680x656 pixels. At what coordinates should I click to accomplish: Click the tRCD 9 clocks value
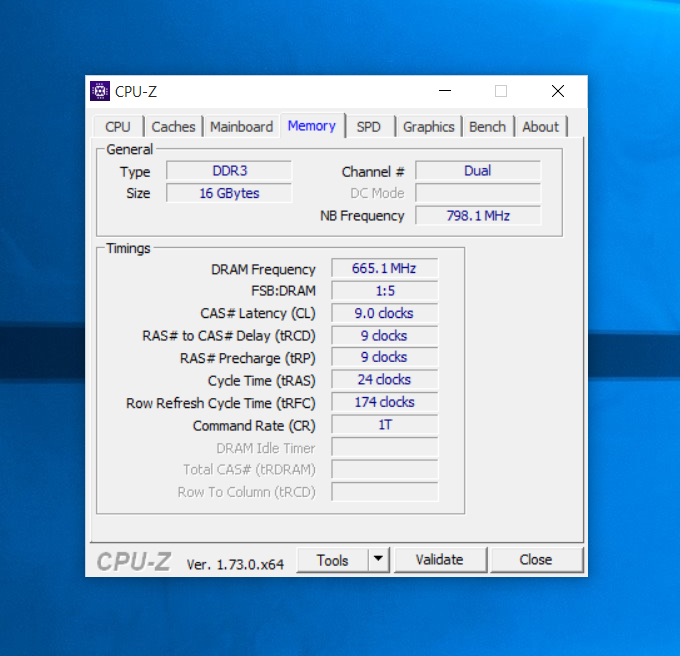385,336
